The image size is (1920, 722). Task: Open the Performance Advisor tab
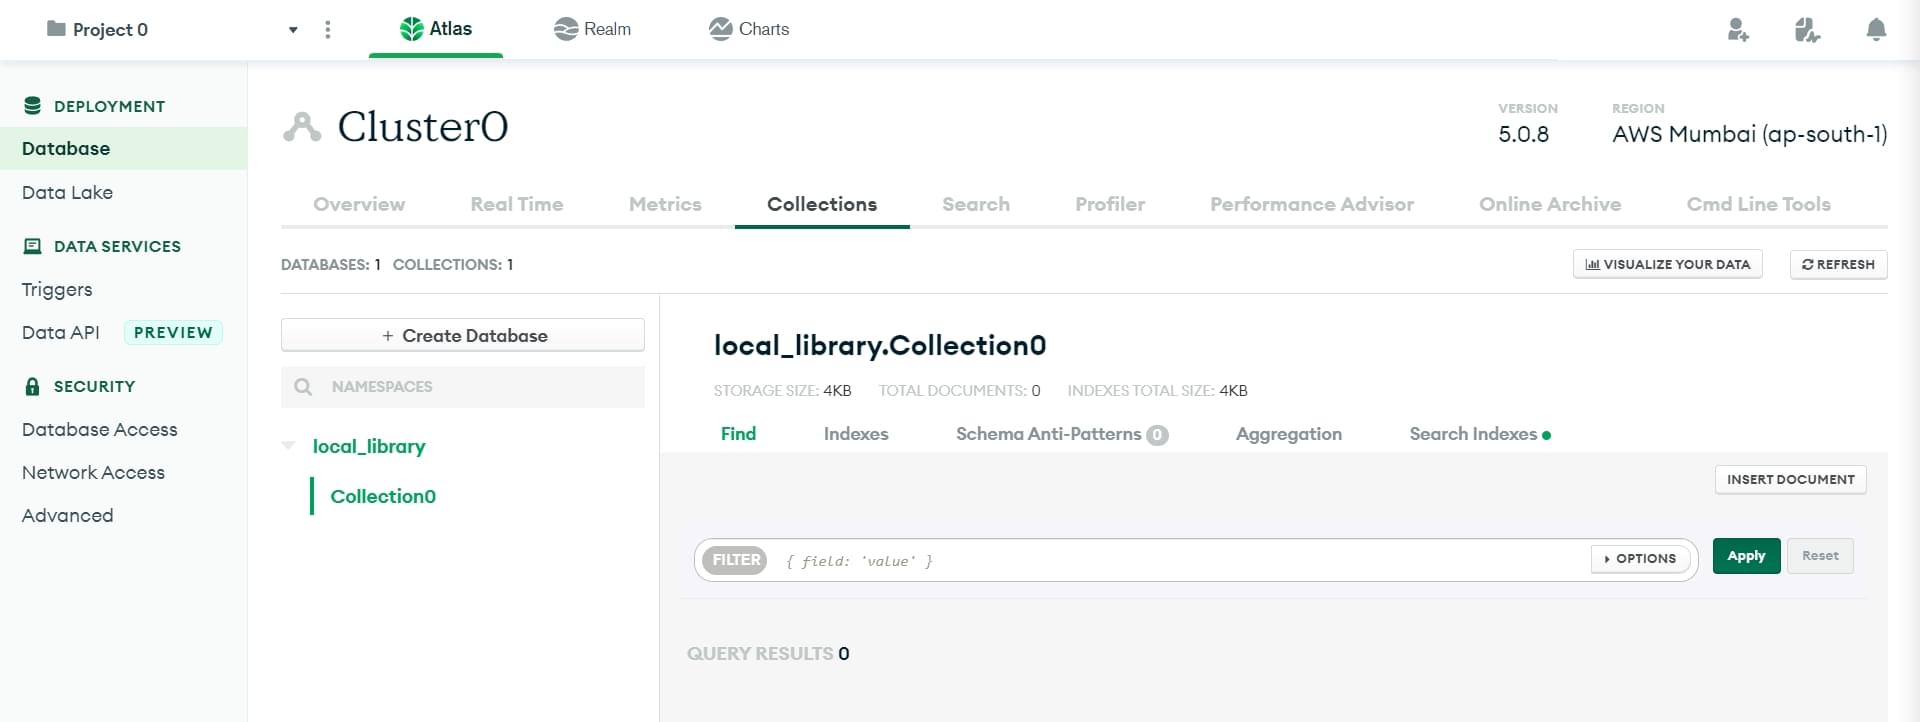(1312, 204)
